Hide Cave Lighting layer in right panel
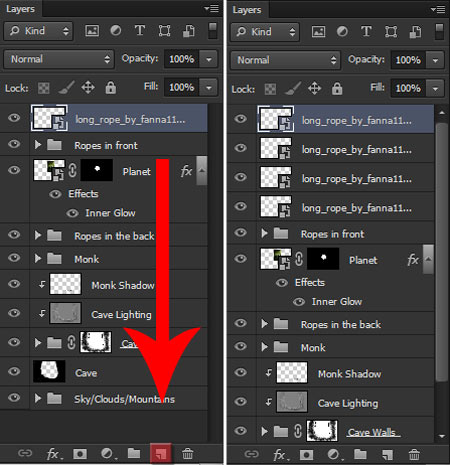450x465 pixels. click(x=240, y=401)
